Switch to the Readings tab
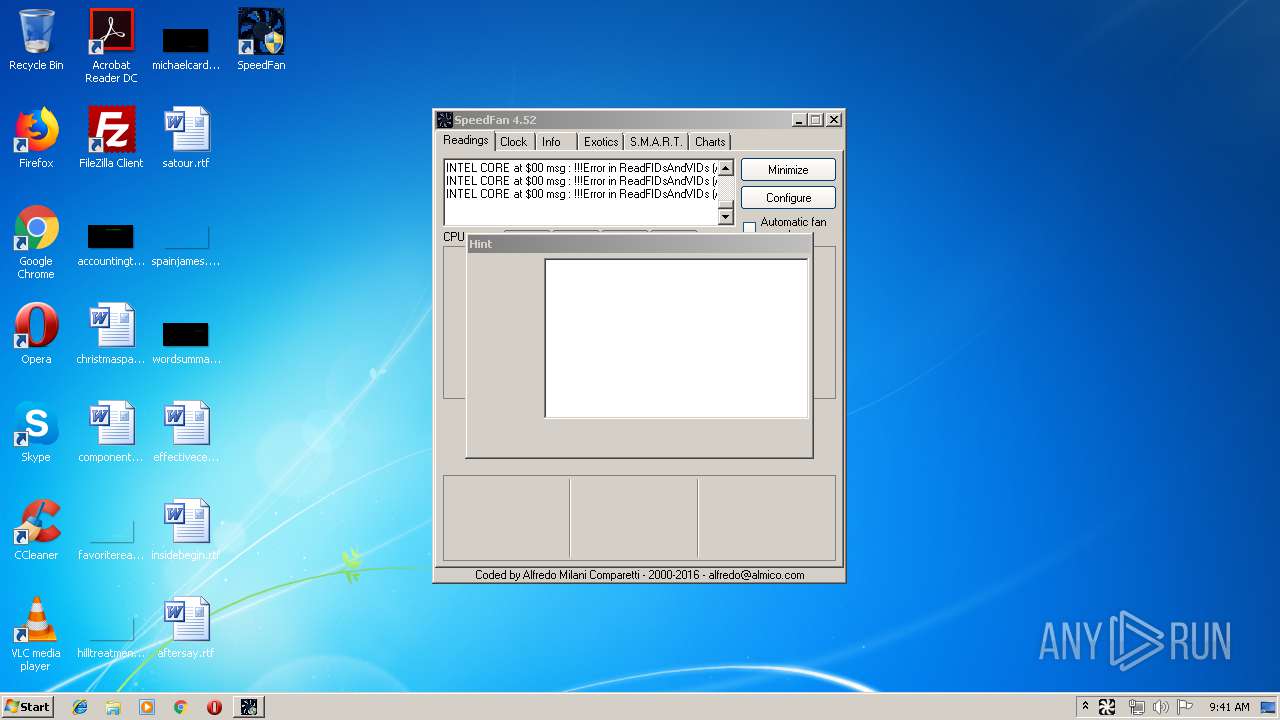 pyautogui.click(x=466, y=141)
